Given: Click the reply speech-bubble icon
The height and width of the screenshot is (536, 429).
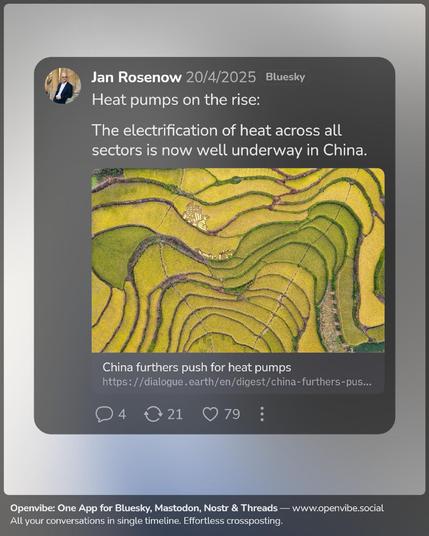Looking at the screenshot, I should click(x=104, y=414).
